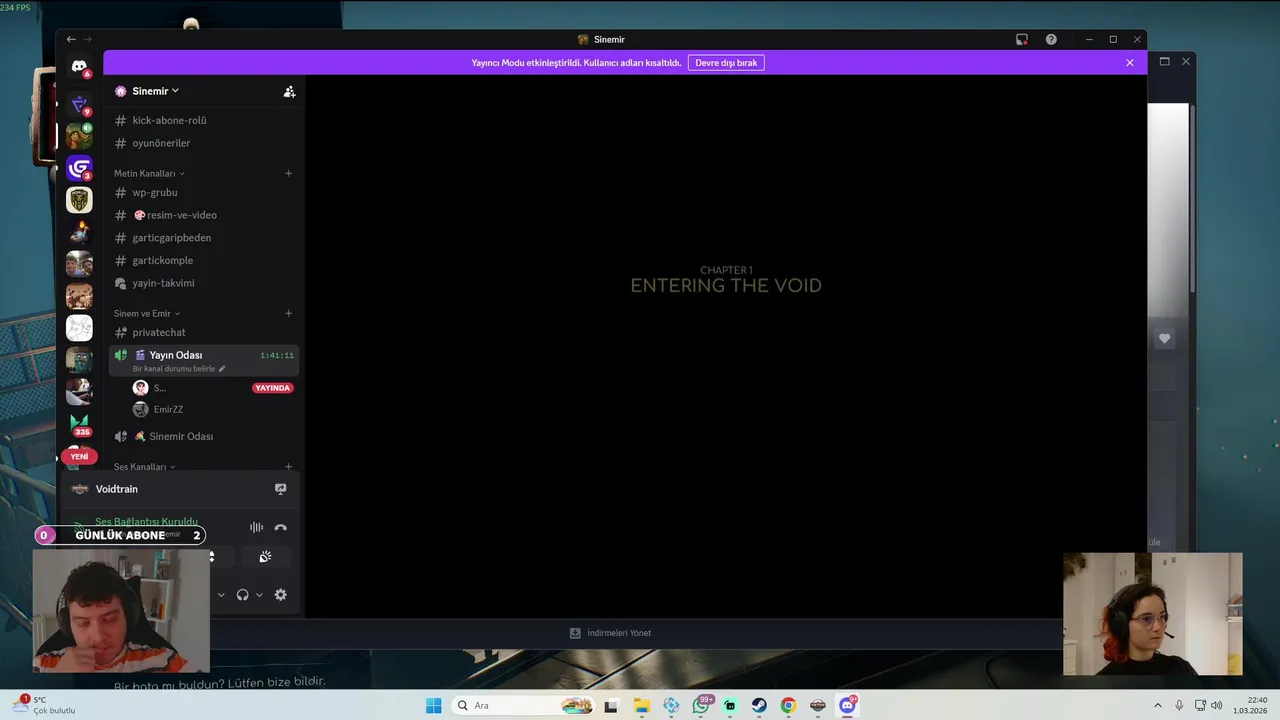Disconnect from voice with the hang-up icon
1280x720 pixels.
coord(280,528)
